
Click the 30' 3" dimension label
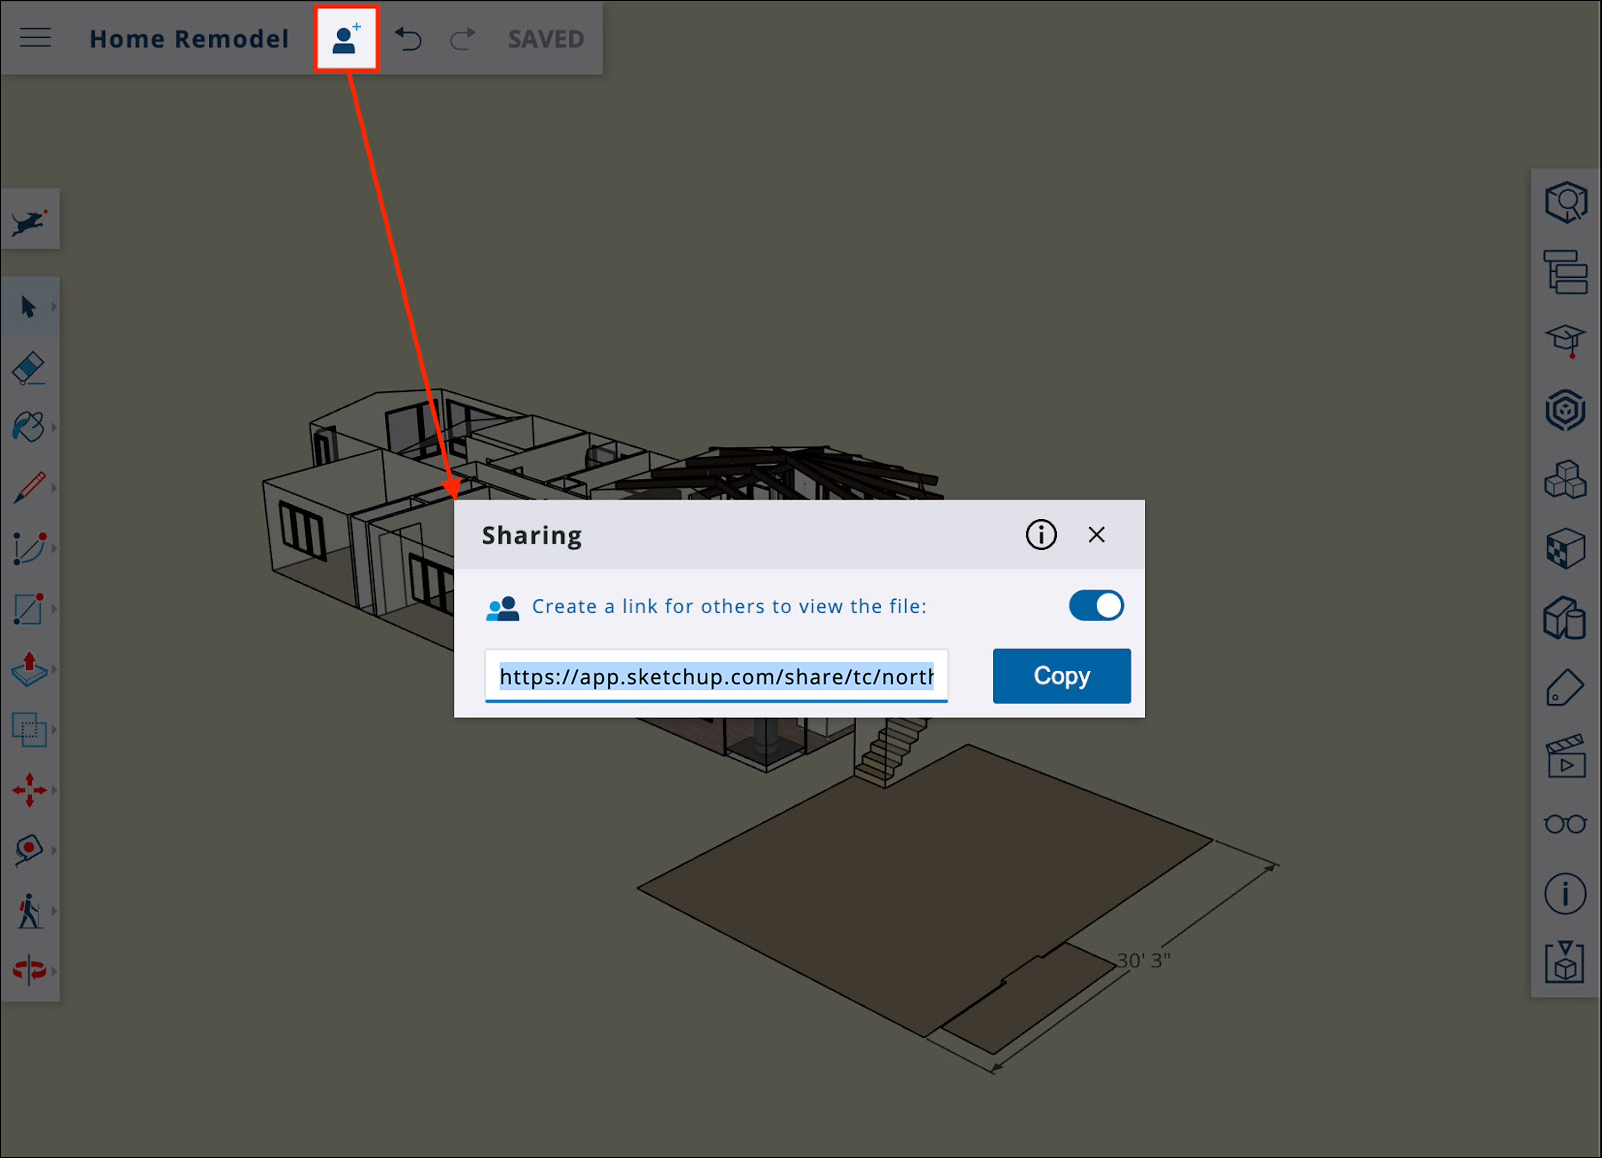coord(1143,960)
